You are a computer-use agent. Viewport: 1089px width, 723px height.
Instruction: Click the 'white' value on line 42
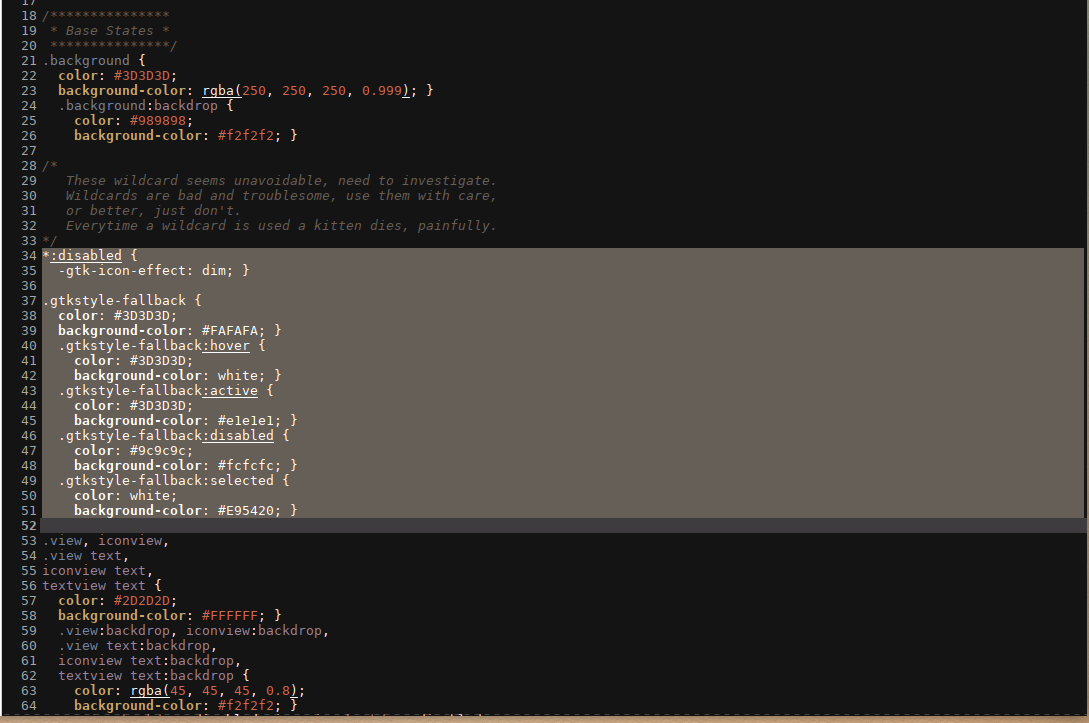click(238, 376)
